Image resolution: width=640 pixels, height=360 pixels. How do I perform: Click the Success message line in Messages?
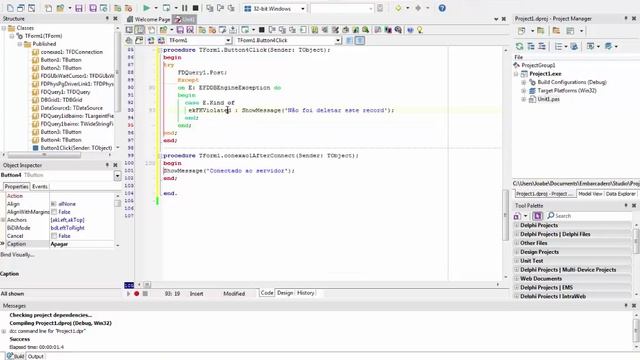(x=20, y=339)
